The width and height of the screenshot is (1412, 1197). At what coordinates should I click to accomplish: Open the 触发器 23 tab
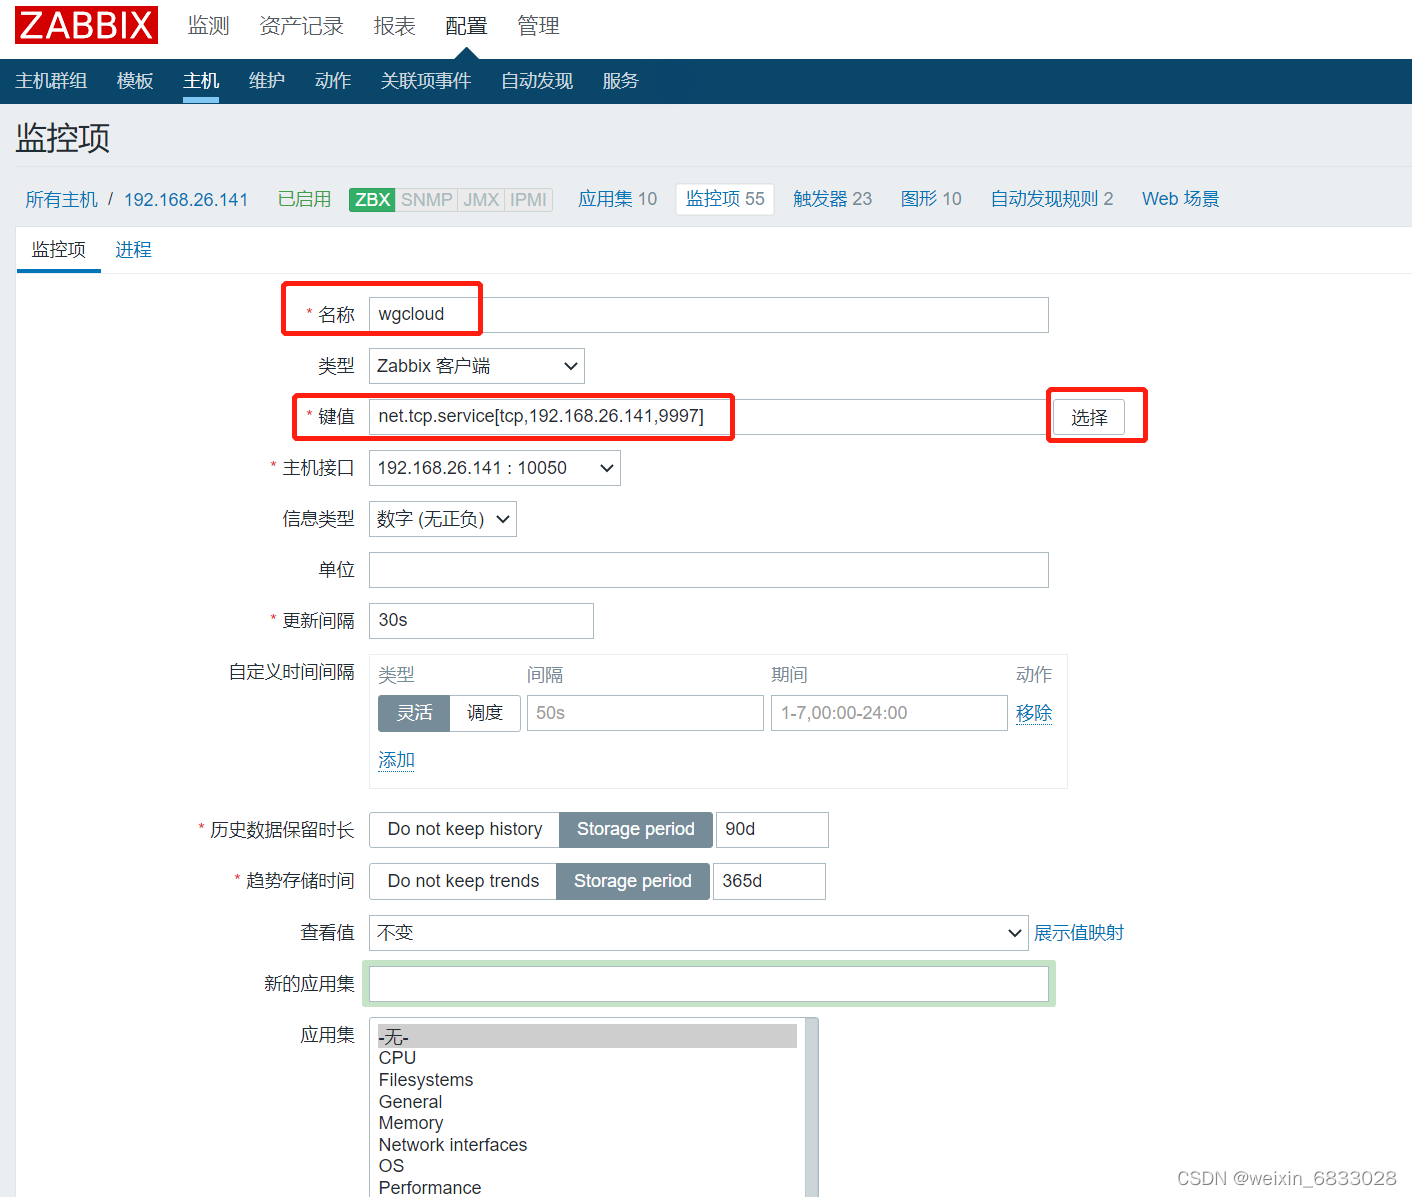click(x=832, y=198)
